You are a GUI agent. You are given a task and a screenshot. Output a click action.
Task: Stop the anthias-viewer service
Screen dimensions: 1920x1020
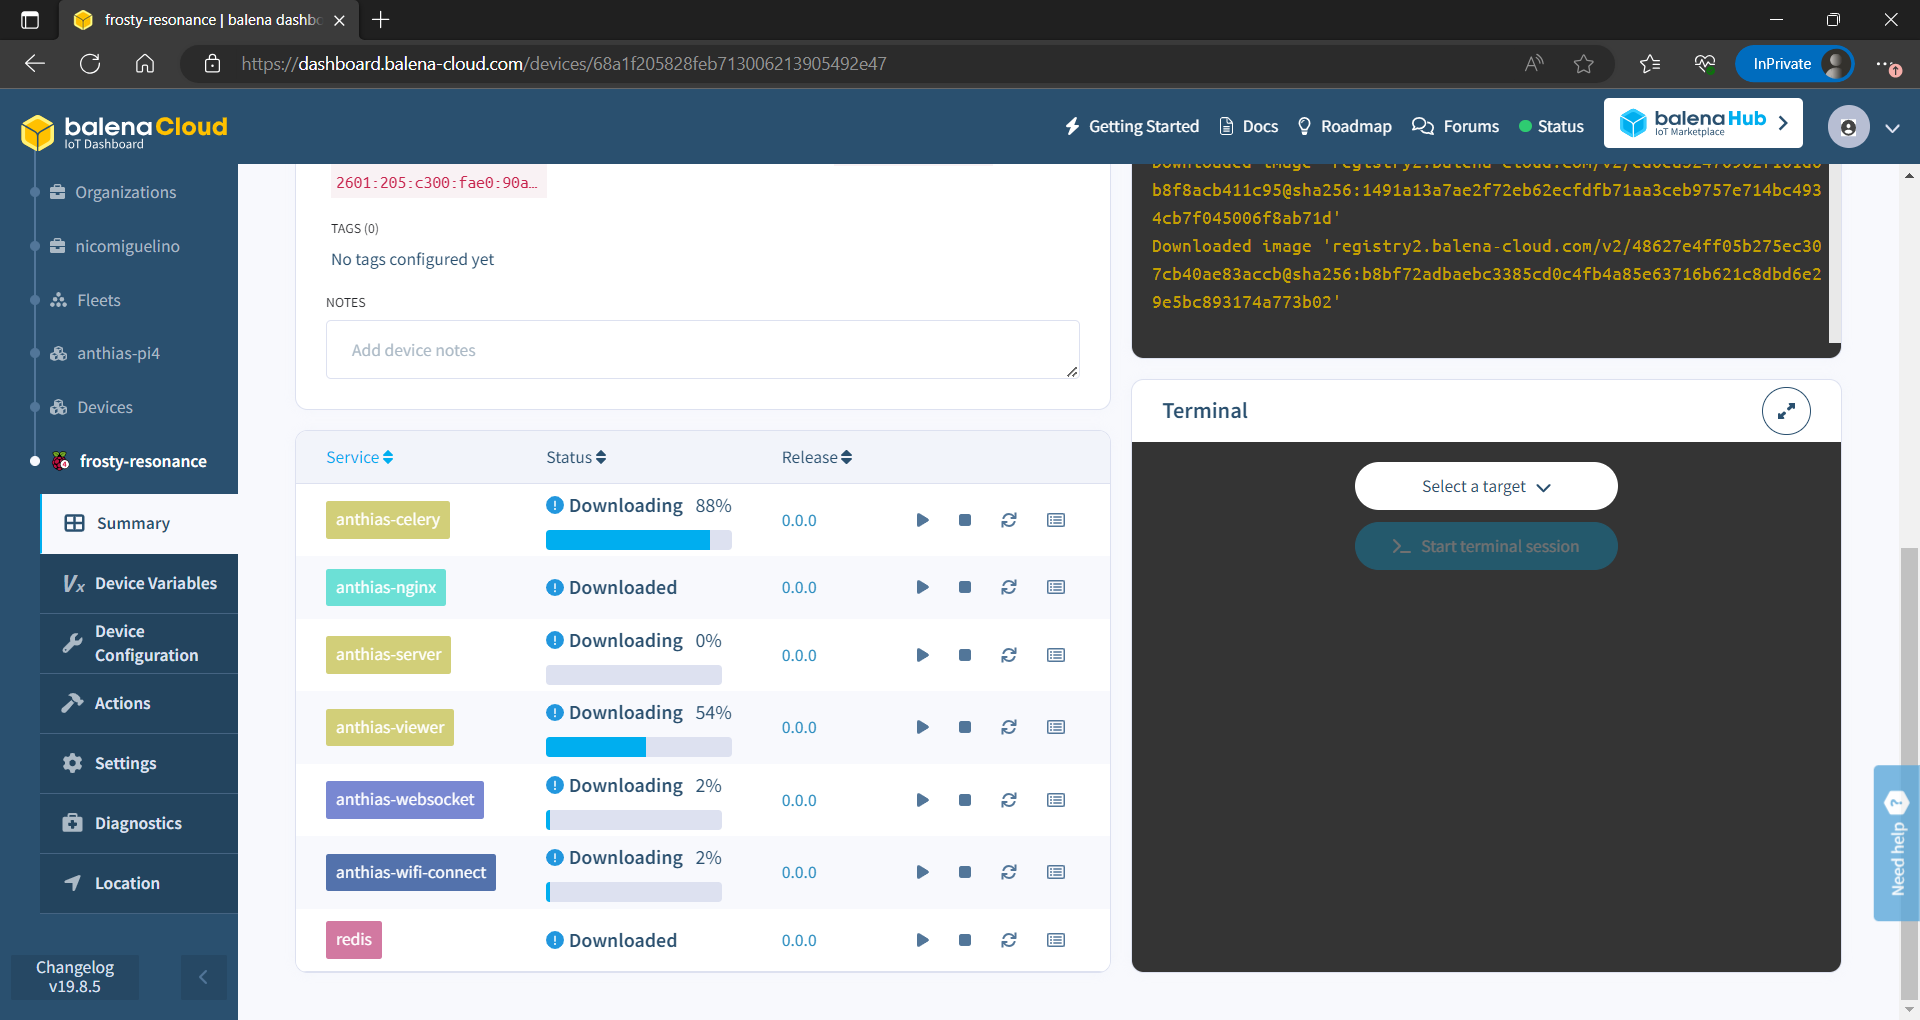tap(965, 727)
